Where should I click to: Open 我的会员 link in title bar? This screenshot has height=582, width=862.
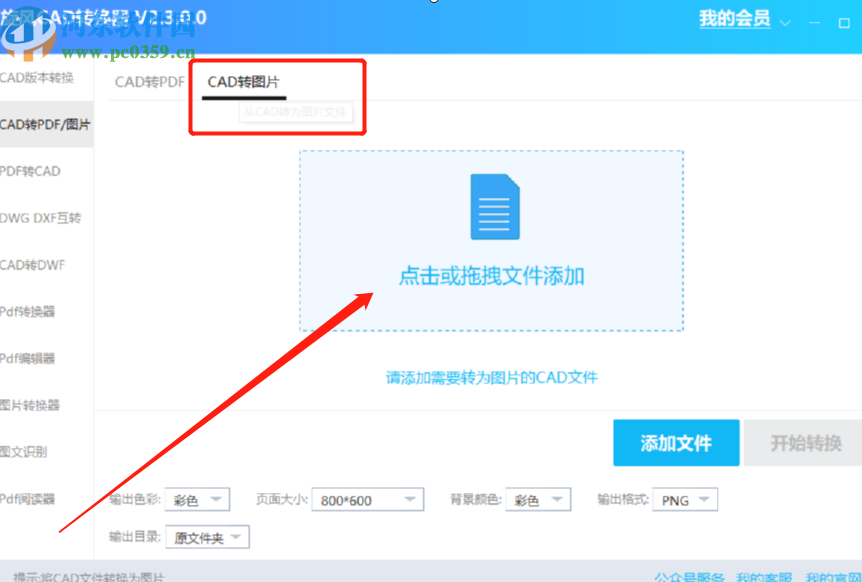click(x=734, y=19)
